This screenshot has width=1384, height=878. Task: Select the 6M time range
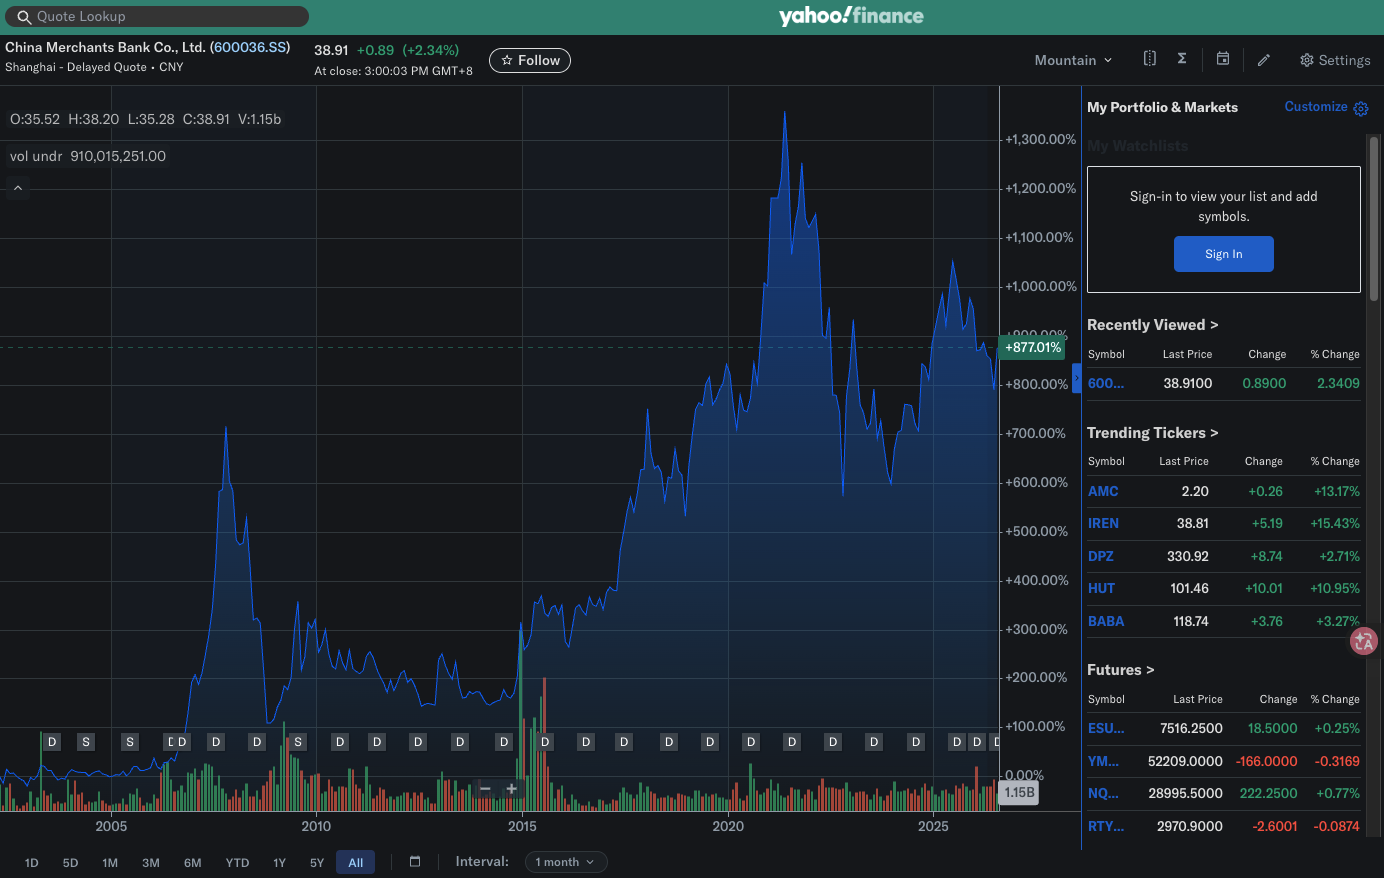(193, 862)
